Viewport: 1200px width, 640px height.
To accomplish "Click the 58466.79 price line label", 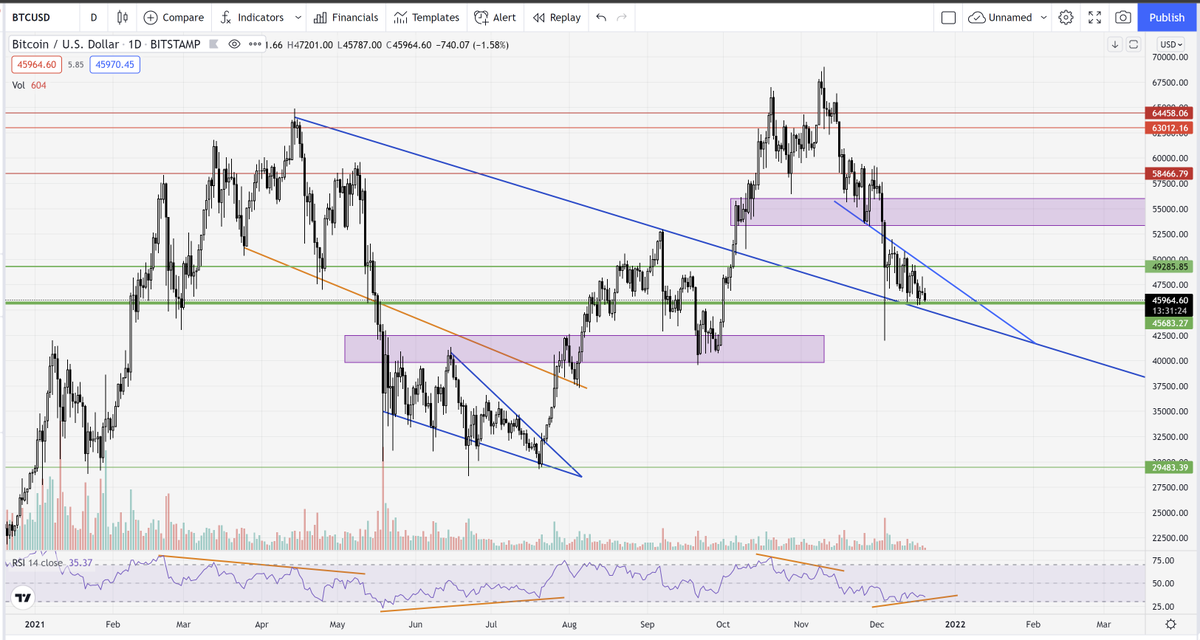I will click(x=1169, y=174).
